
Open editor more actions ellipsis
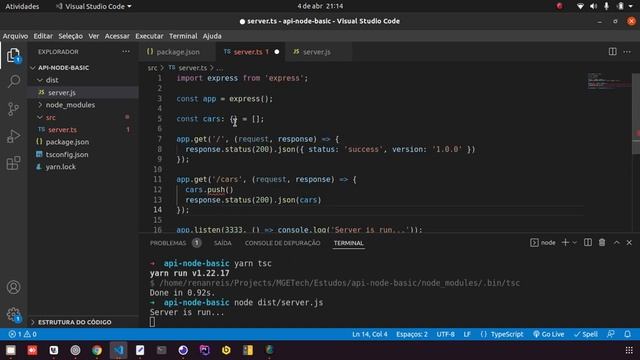pos(627,51)
